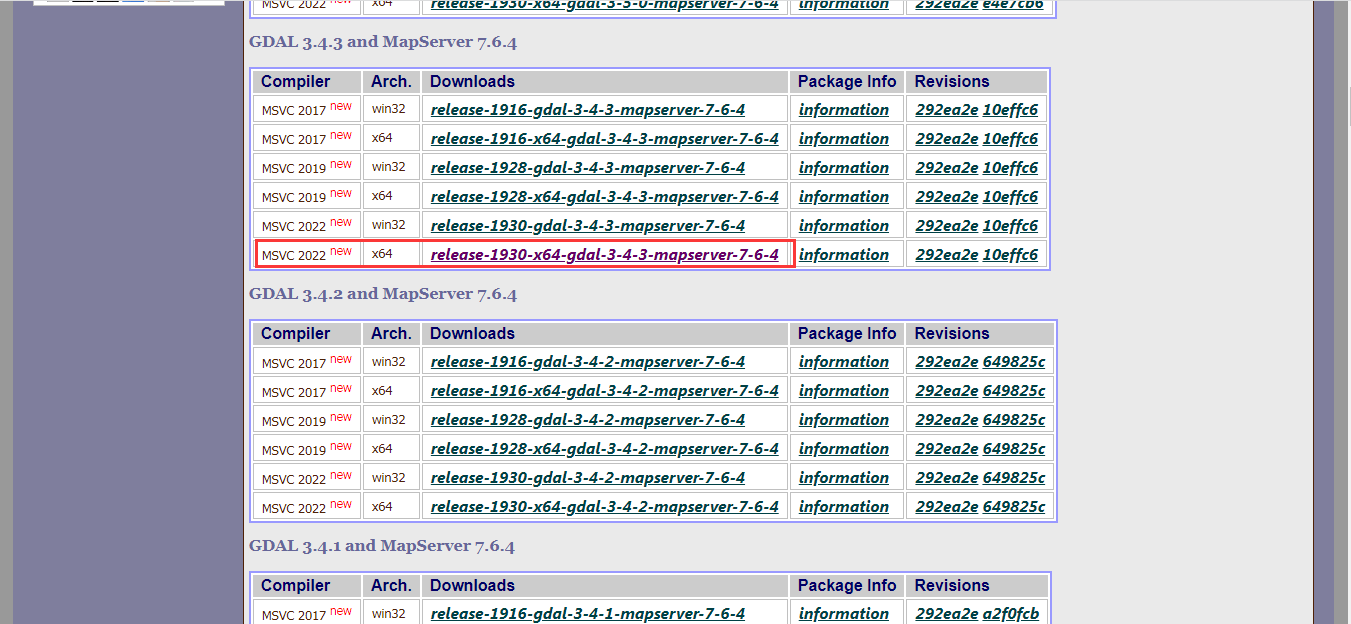Image resolution: width=1351 pixels, height=624 pixels.
Task: Show information for release-1930-x64-gdal-3-4-2 row
Action: (844, 507)
